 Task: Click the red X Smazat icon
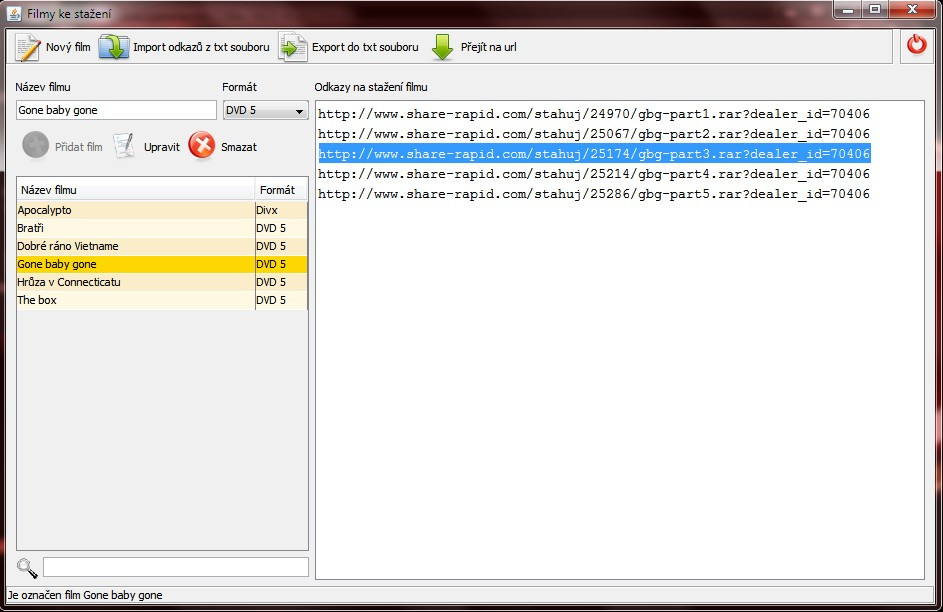click(201, 146)
